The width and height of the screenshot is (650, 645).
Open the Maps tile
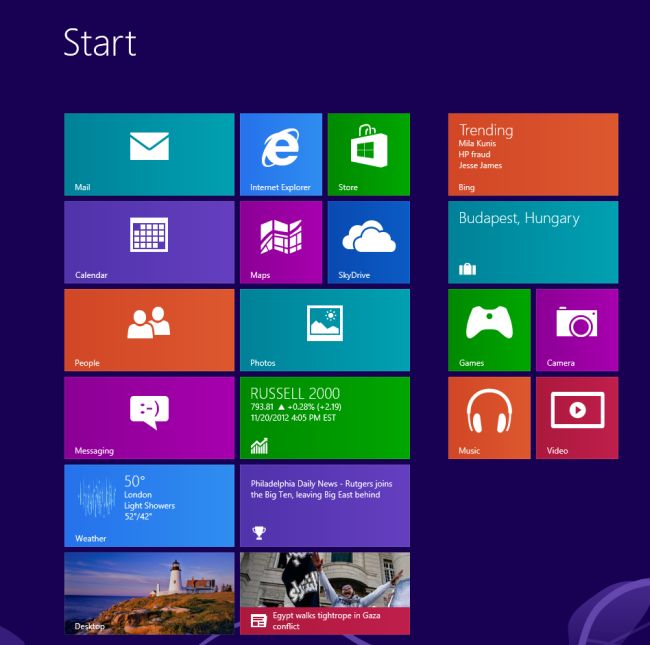click(x=281, y=242)
